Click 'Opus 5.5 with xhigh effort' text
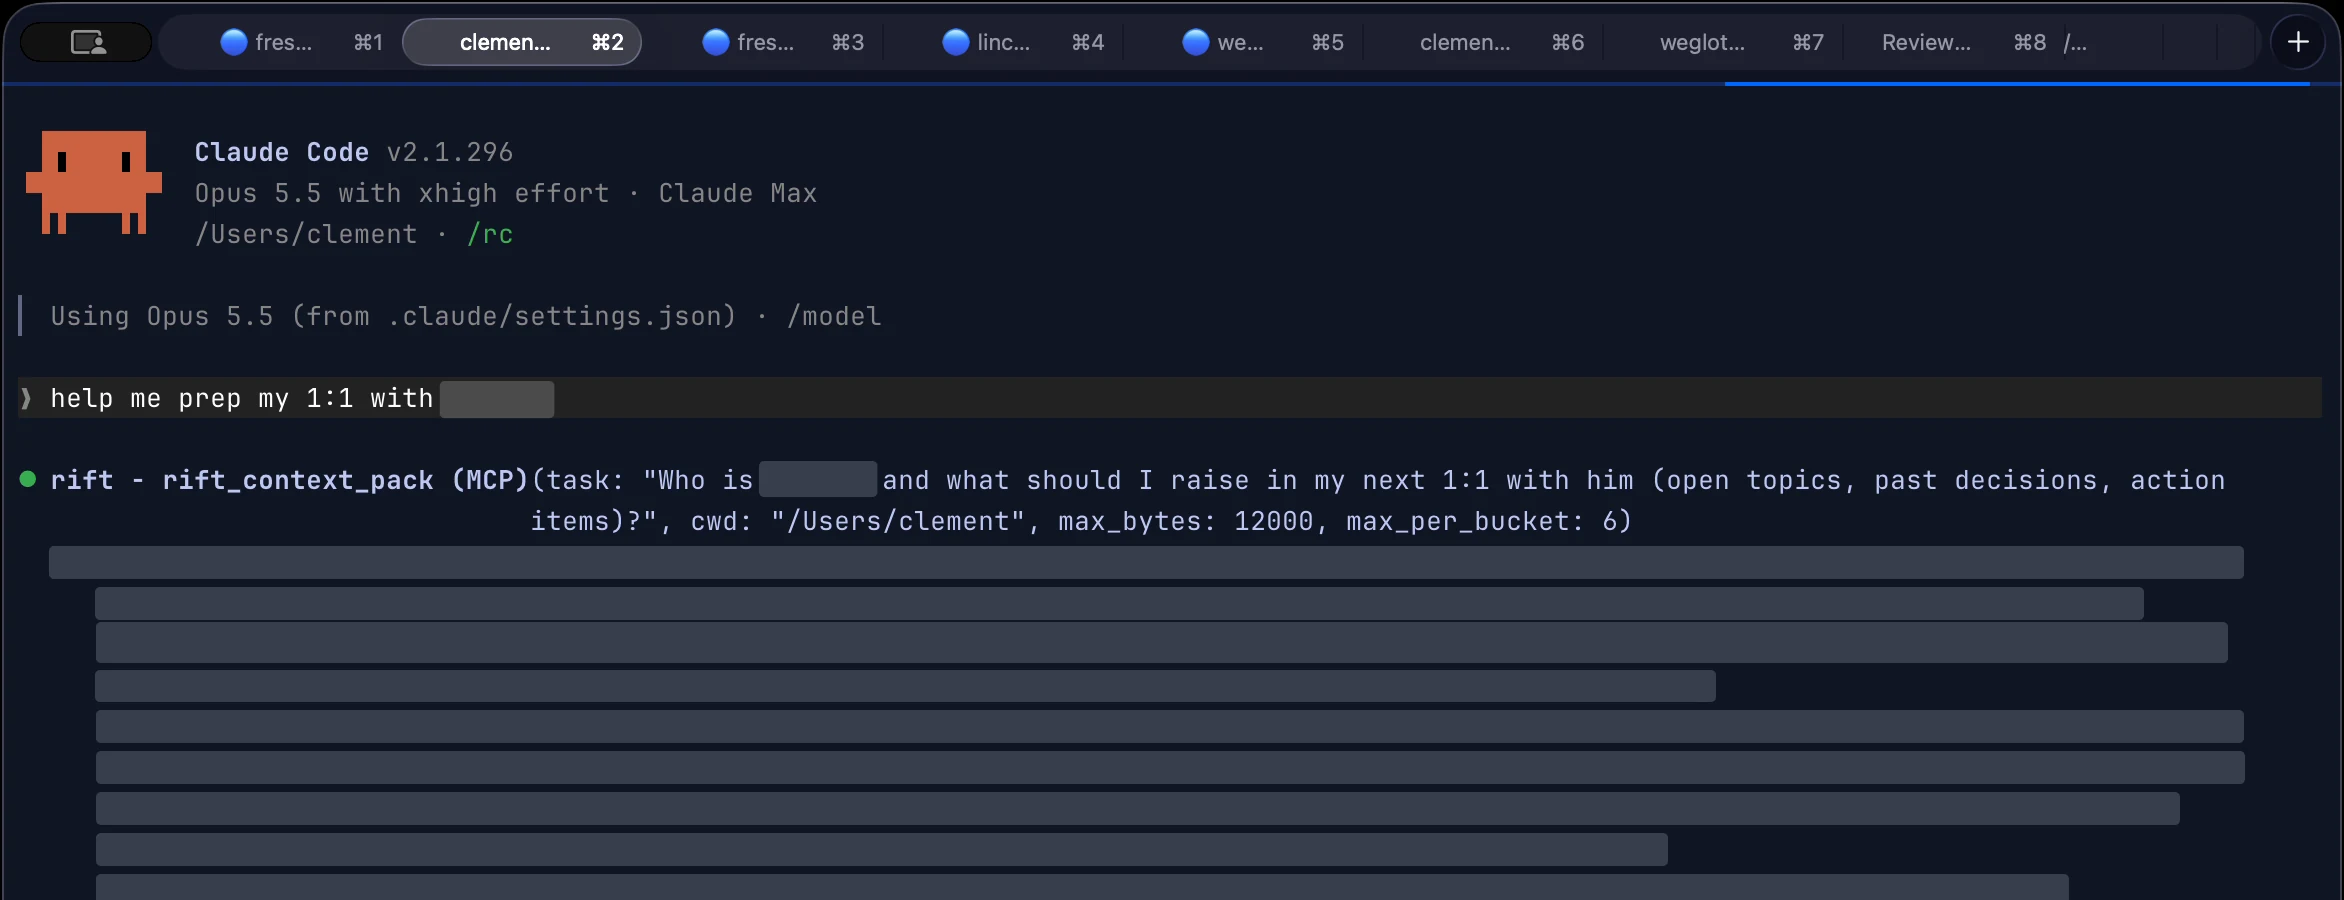 coord(402,193)
